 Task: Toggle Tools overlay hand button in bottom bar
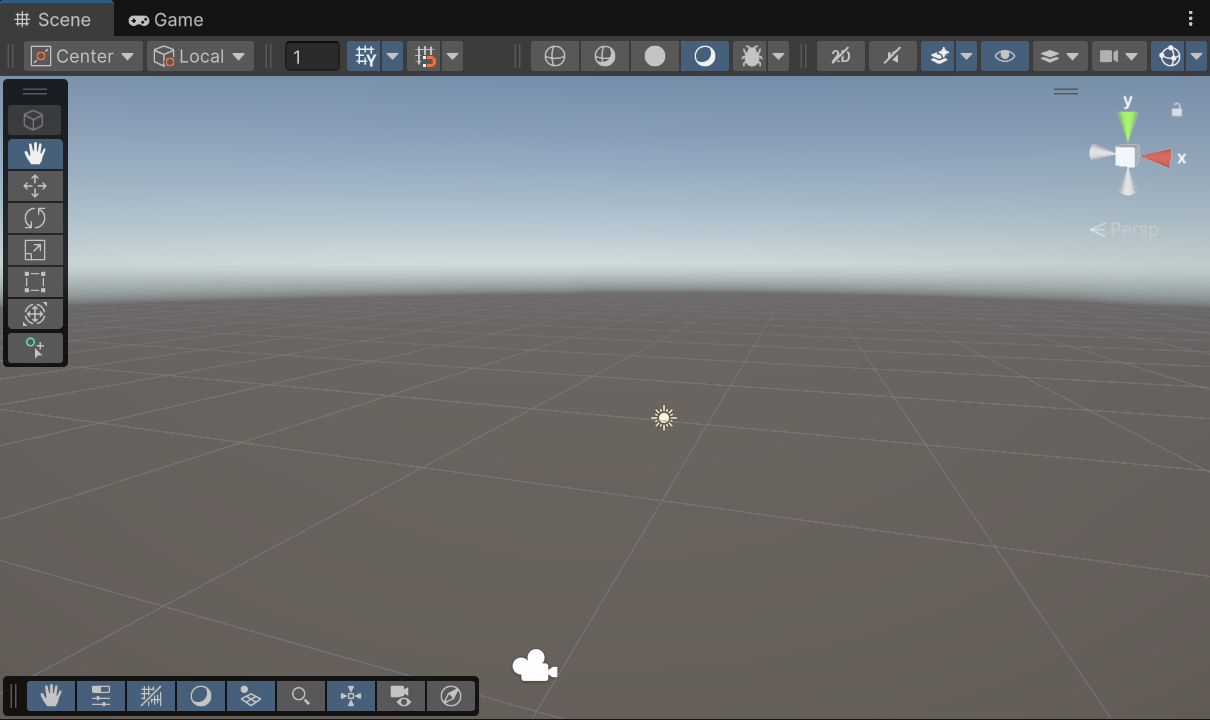tap(51, 696)
